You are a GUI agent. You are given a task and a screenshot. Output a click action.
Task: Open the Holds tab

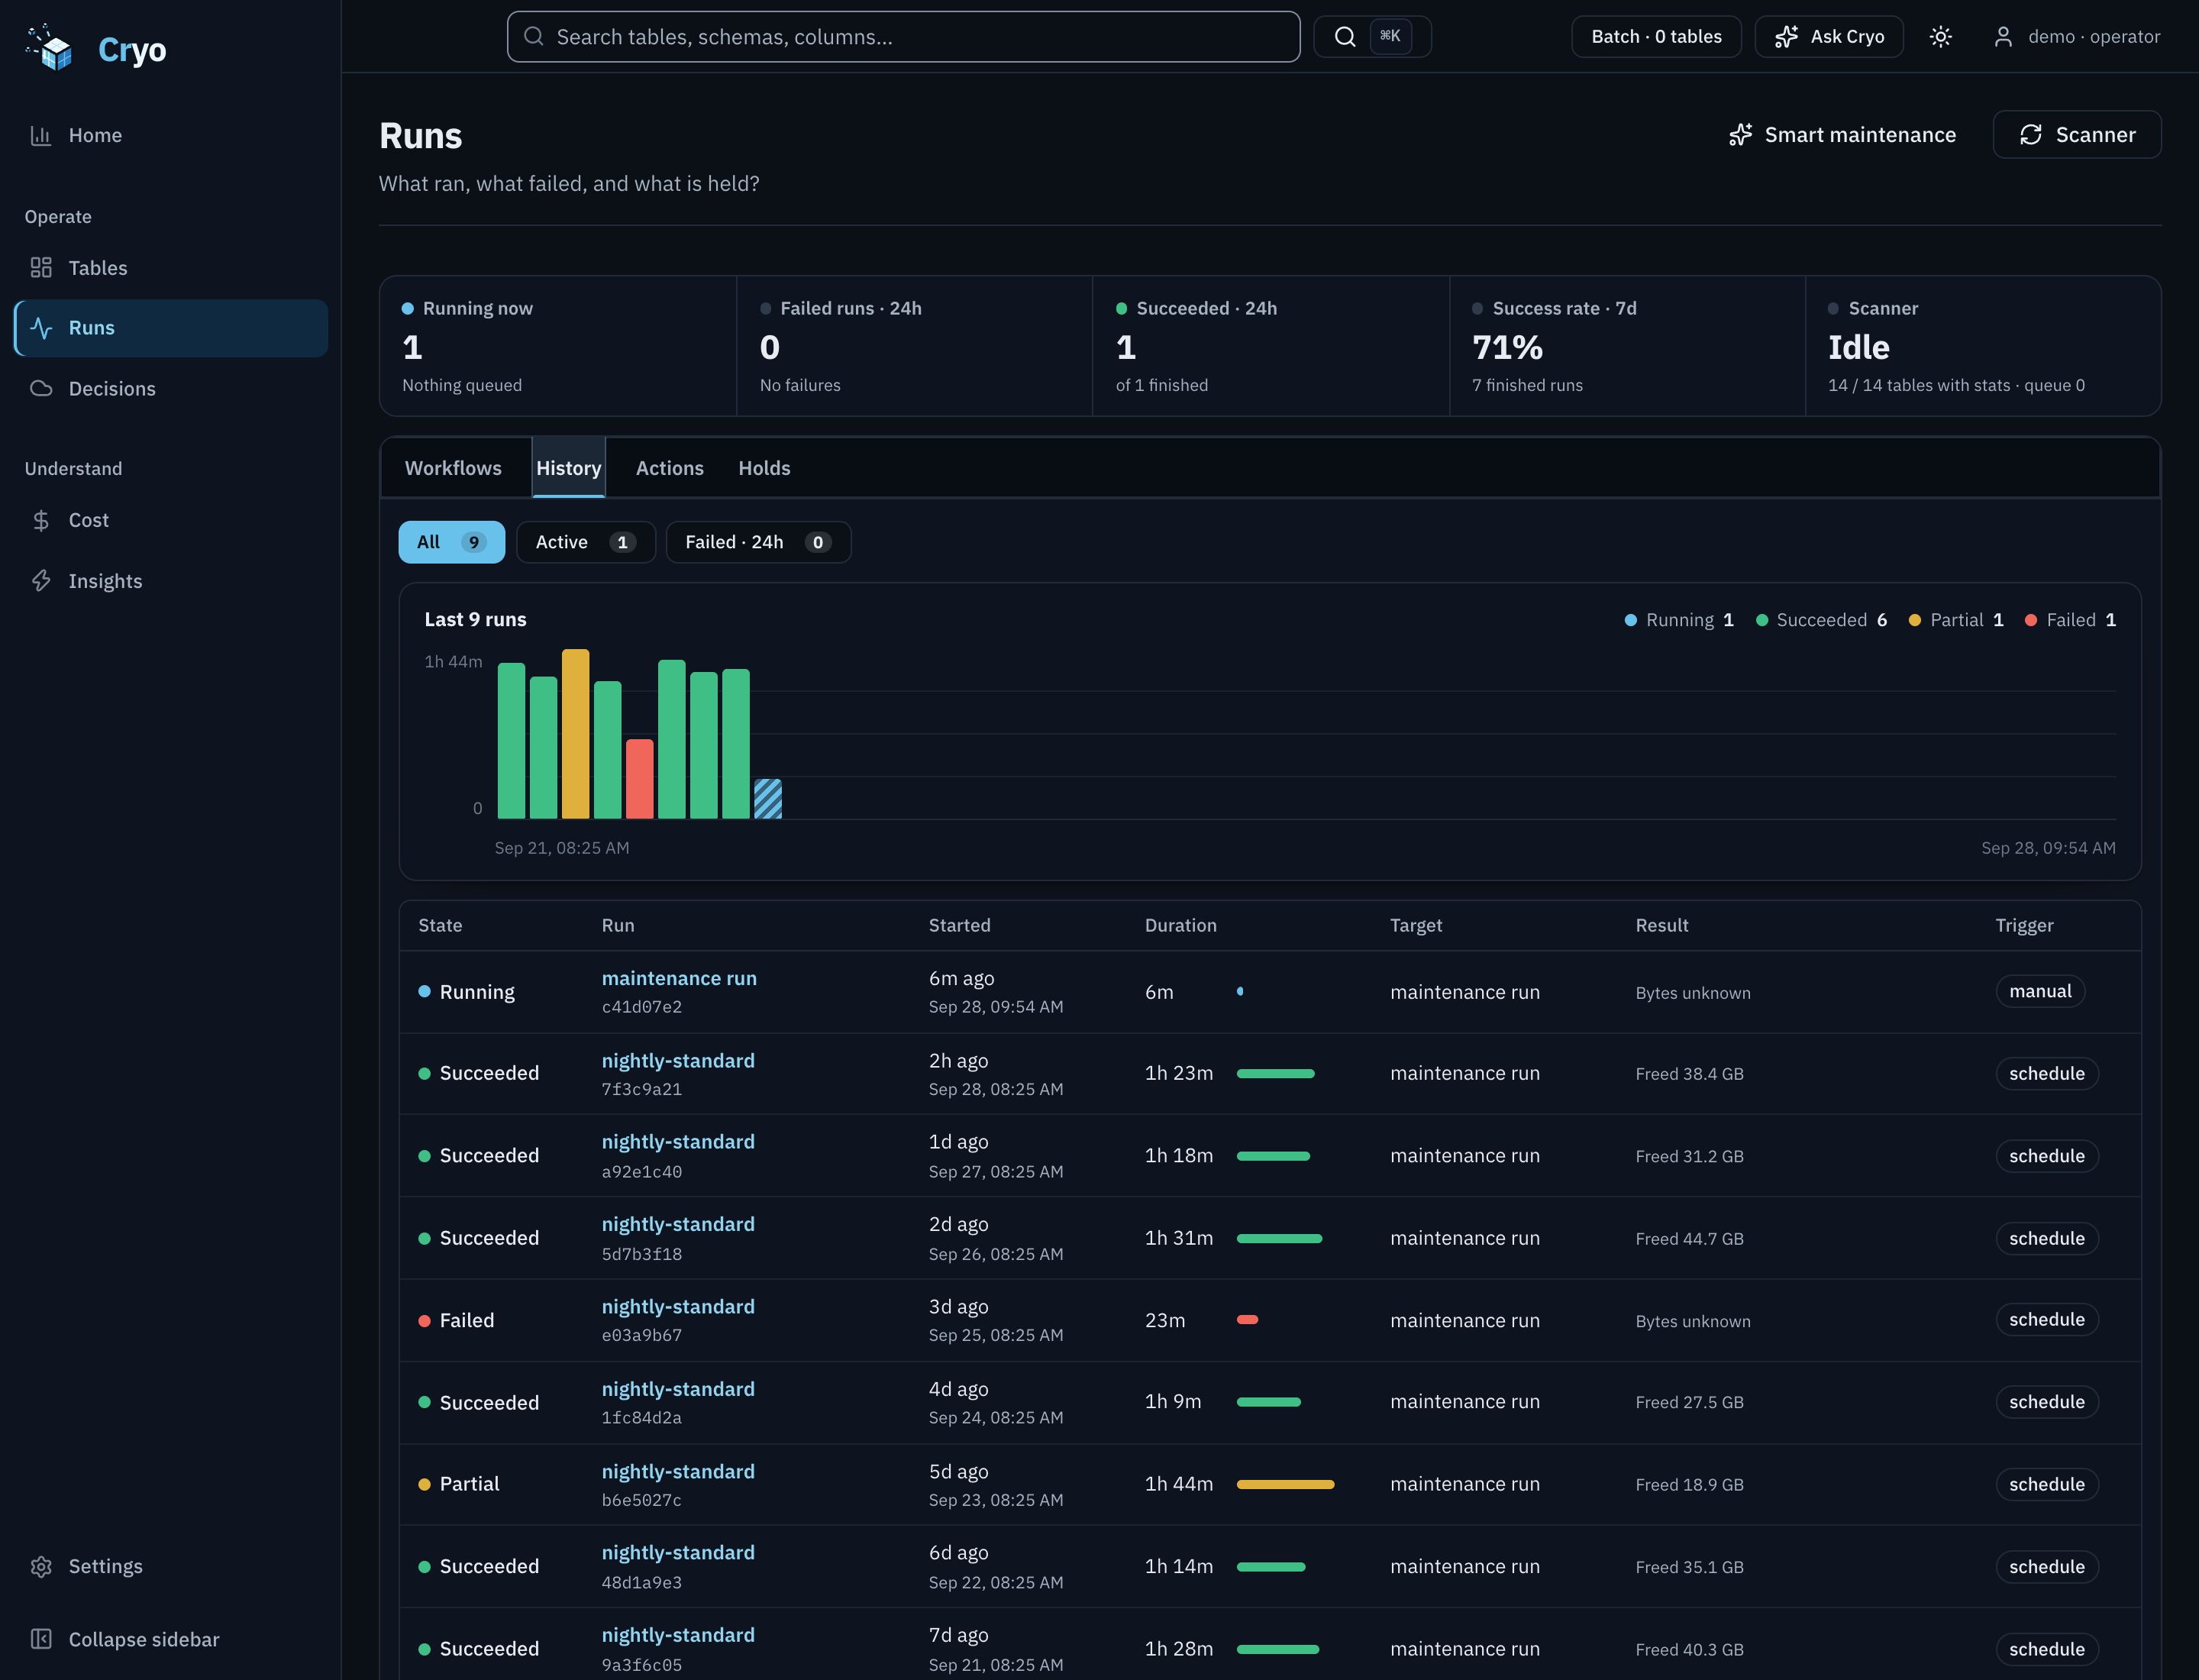pyautogui.click(x=764, y=468)
